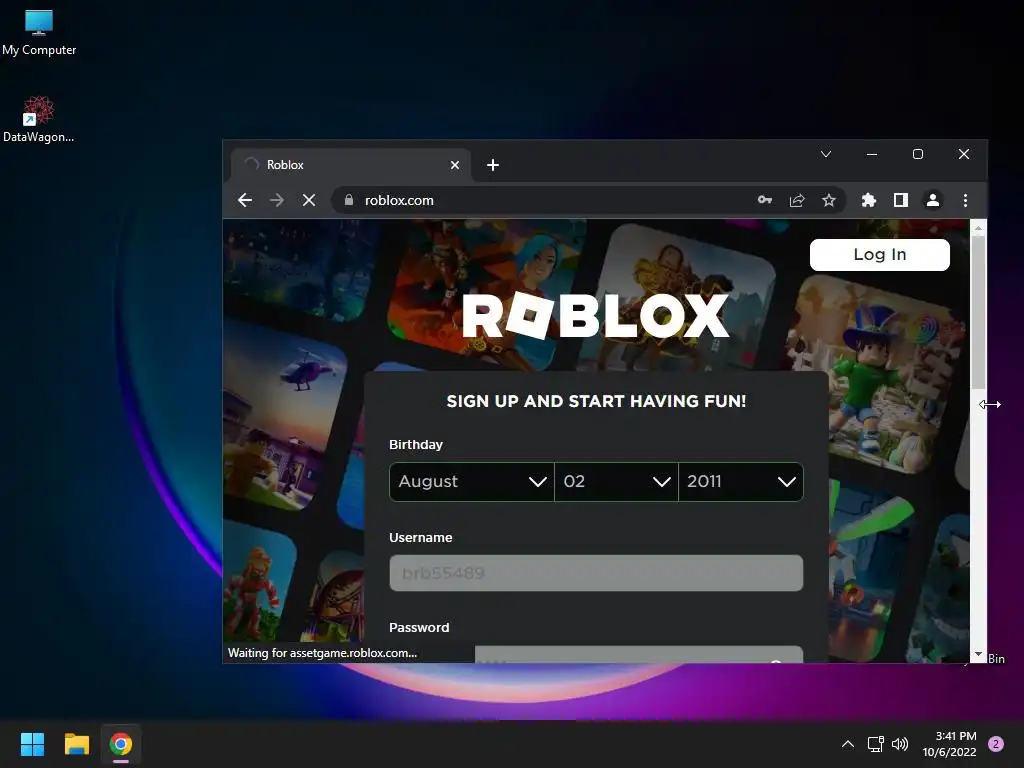Screen dimensions: 1024x768
Task: Click the Log In button
Action: (x=880, y=255)
